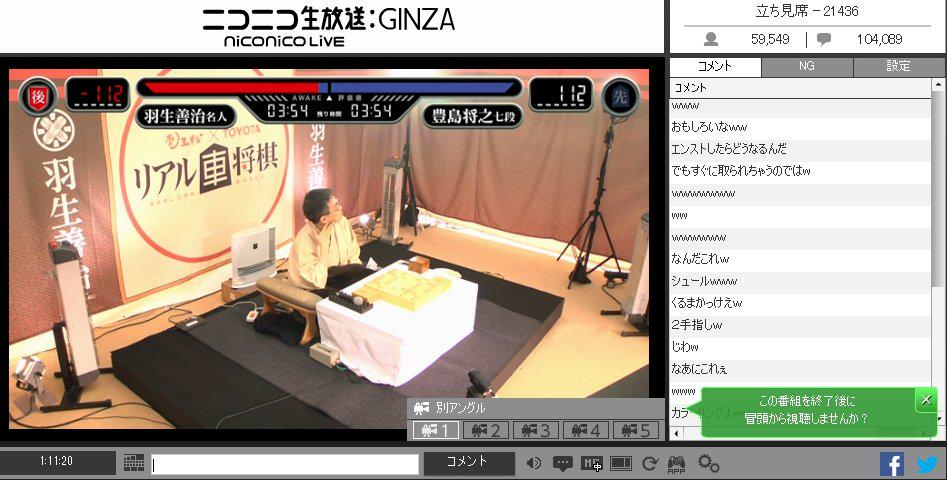This screenshot has height=480, width=947.
Task: Click the comment text input field
Action: tap(285, 464)
